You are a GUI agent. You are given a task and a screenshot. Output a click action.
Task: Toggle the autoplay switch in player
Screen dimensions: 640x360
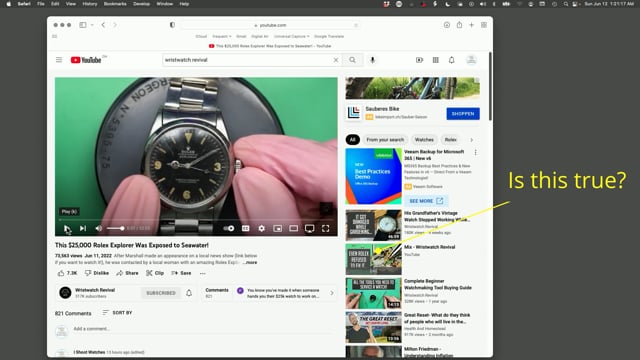[x=229, y=229]
